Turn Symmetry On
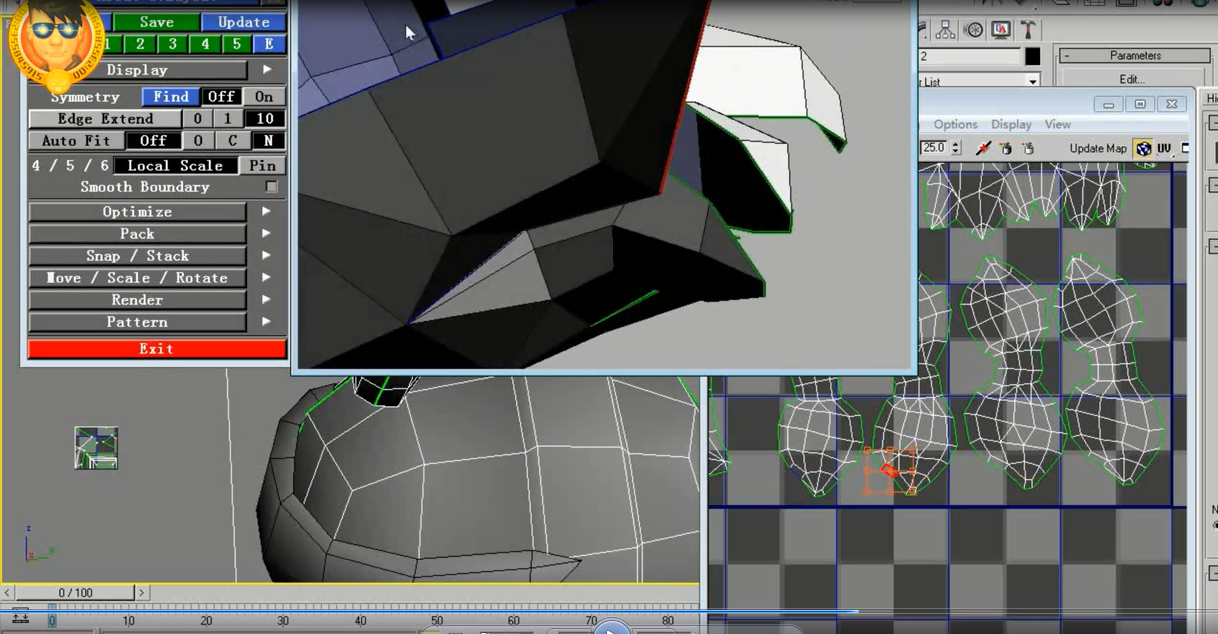 coord(263,97)
